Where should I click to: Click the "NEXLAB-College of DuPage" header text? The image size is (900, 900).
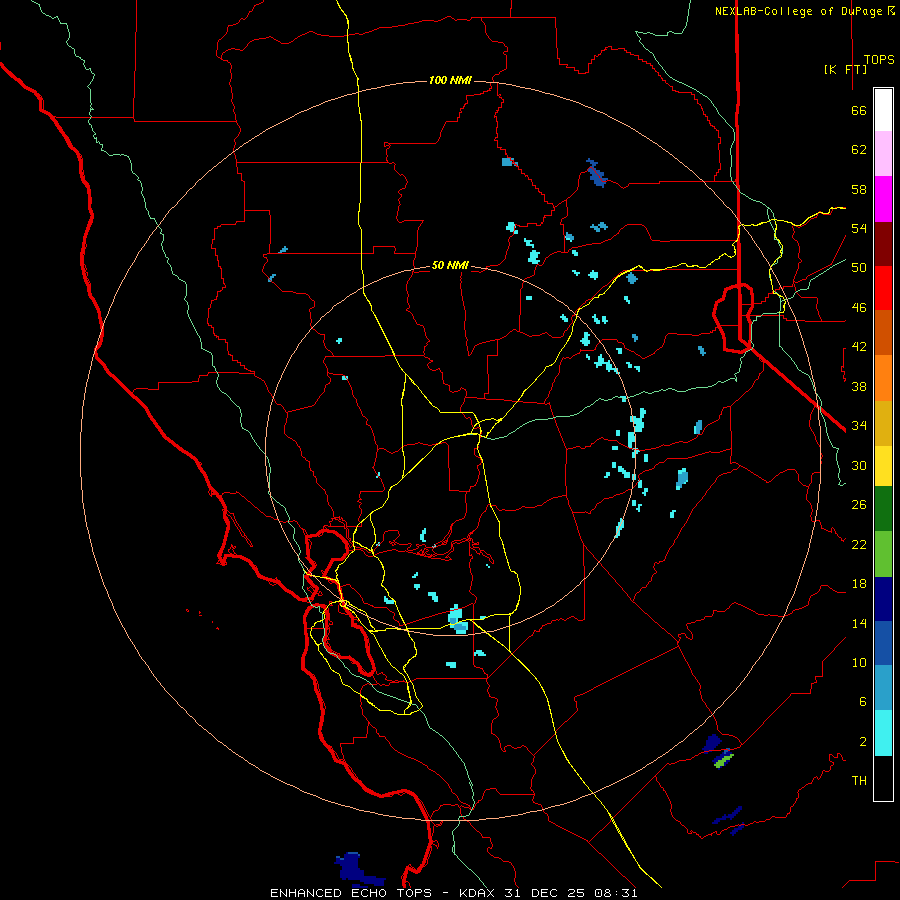click(x=799, y=11)
